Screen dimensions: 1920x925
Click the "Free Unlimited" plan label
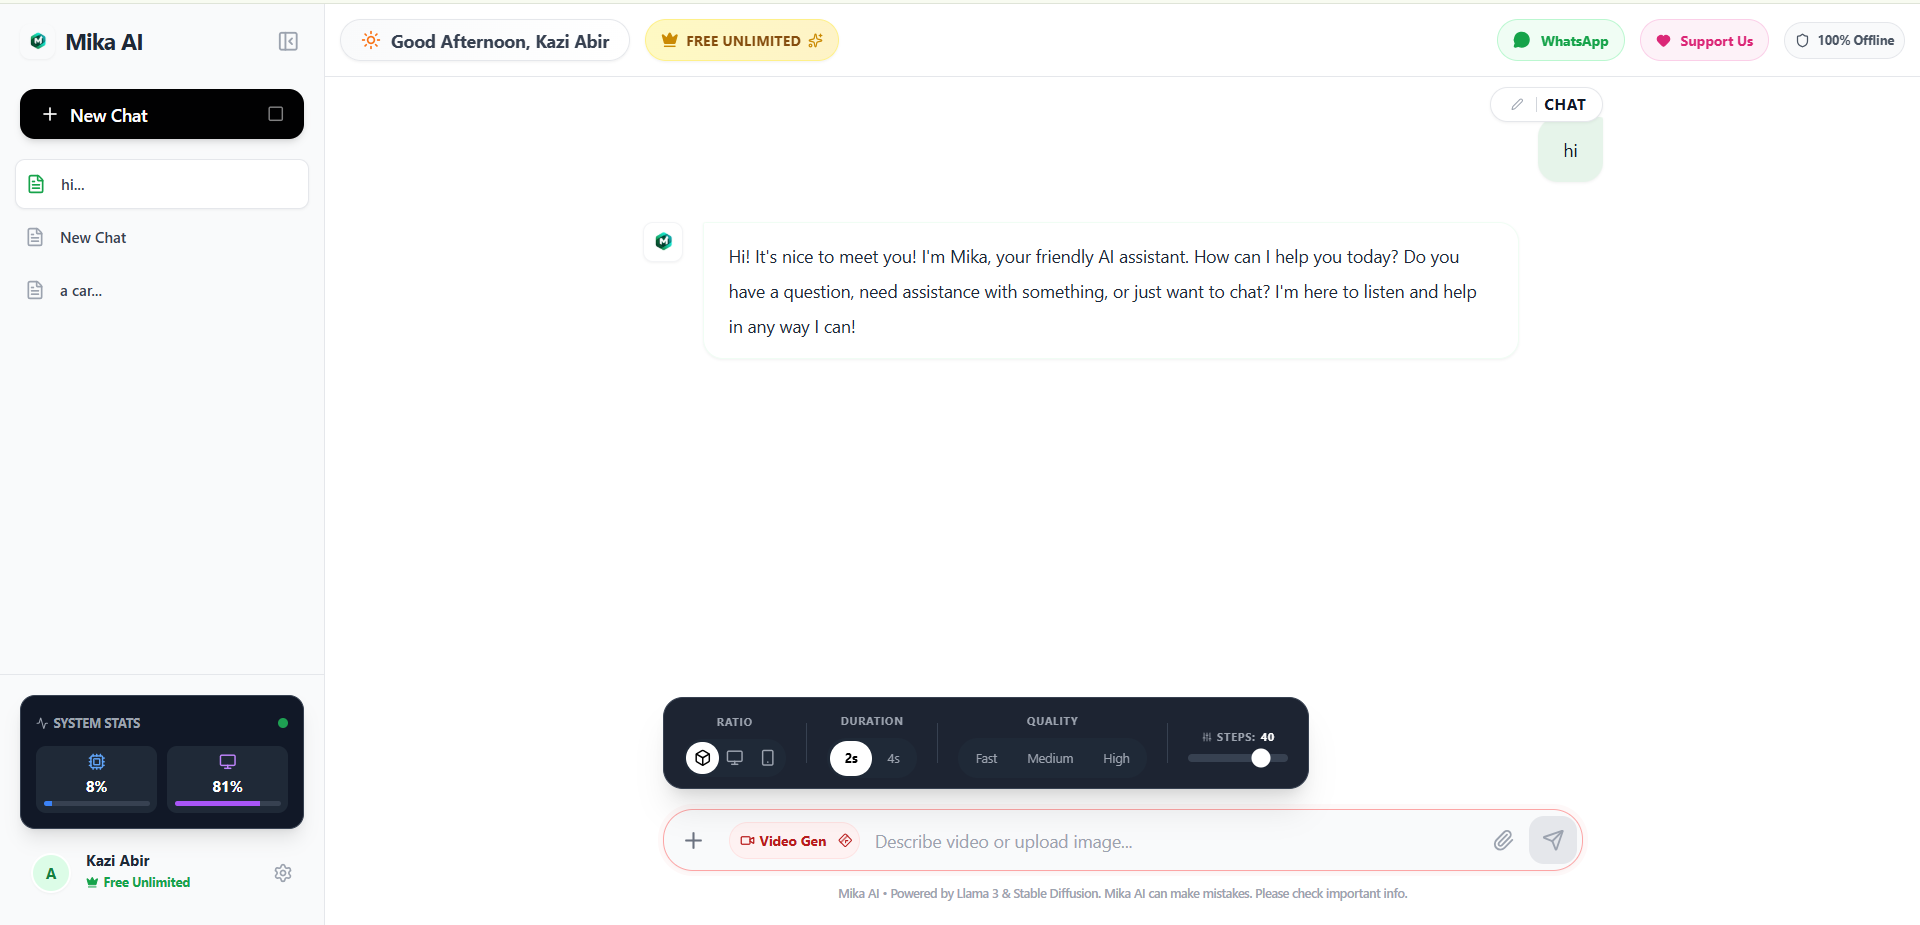click(138, 882)
